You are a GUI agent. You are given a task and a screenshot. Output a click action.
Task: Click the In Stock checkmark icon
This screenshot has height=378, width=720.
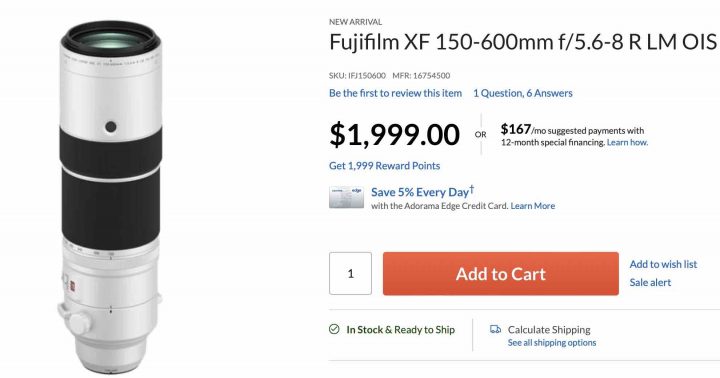pyautogui.click(x=334, y=329)
